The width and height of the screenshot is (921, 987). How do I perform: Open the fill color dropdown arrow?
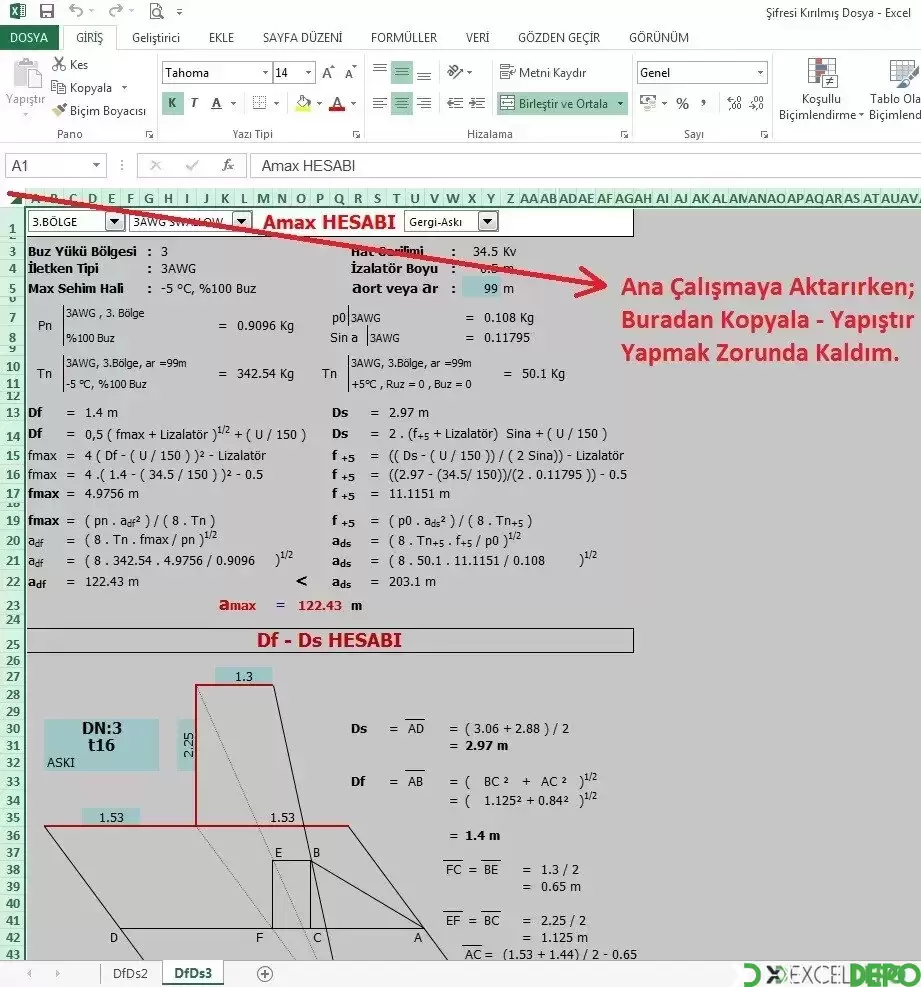pyautogui.click(x=319, y=103)
